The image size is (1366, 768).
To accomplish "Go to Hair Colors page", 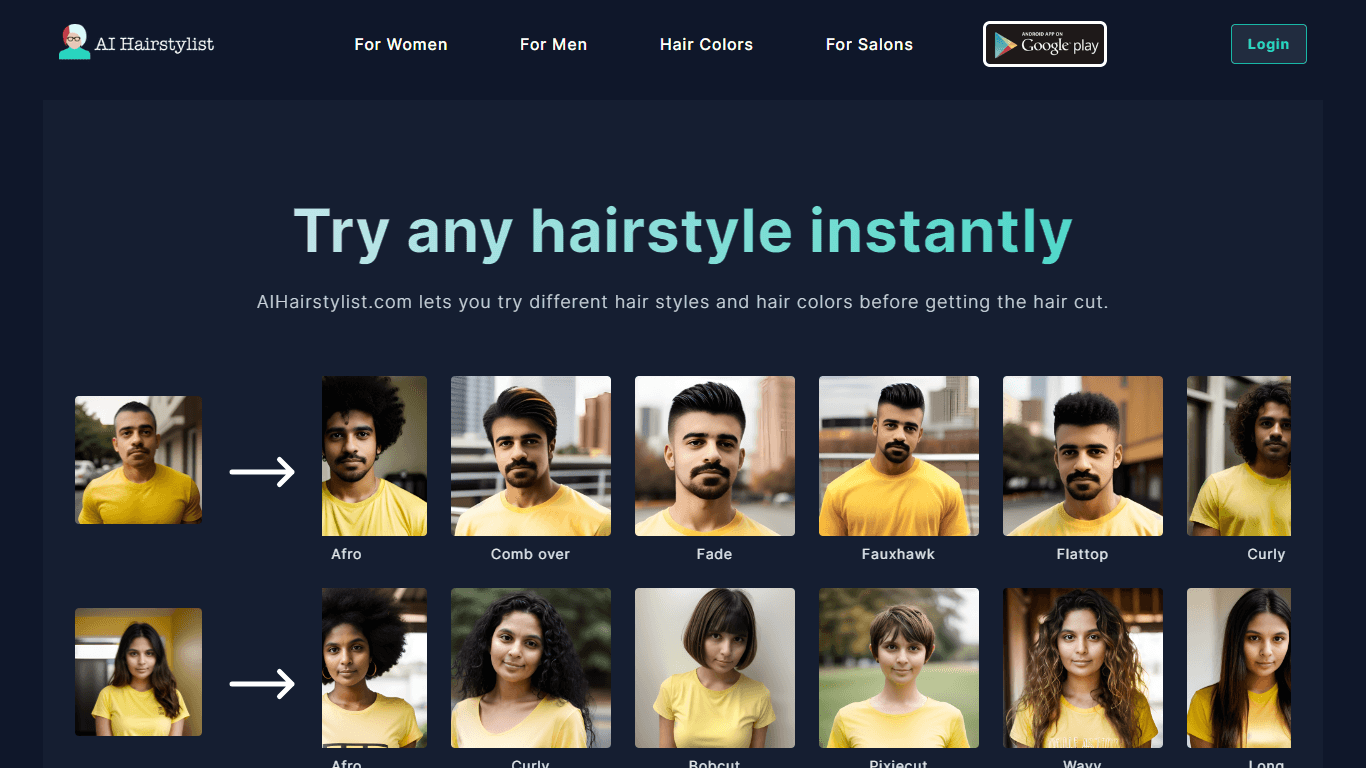I will 706,44.
